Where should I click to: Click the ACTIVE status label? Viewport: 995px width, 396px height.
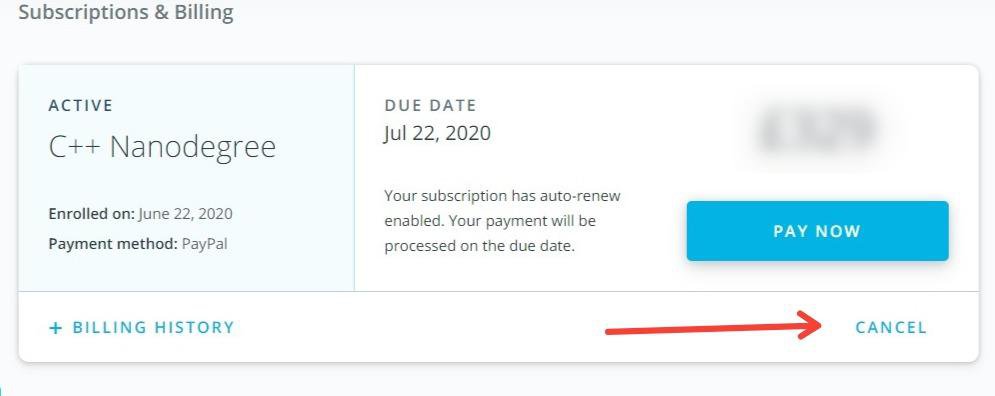click(x=81, y=105)
